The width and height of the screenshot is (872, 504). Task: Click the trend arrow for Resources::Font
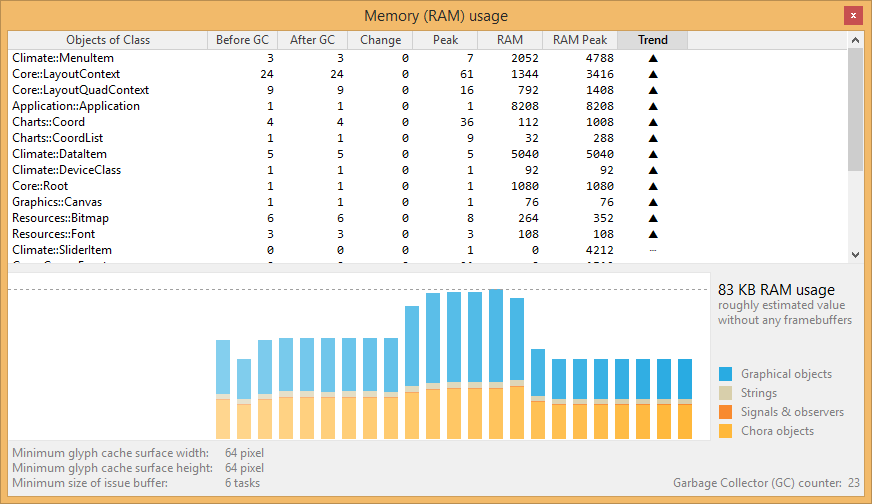653,234
